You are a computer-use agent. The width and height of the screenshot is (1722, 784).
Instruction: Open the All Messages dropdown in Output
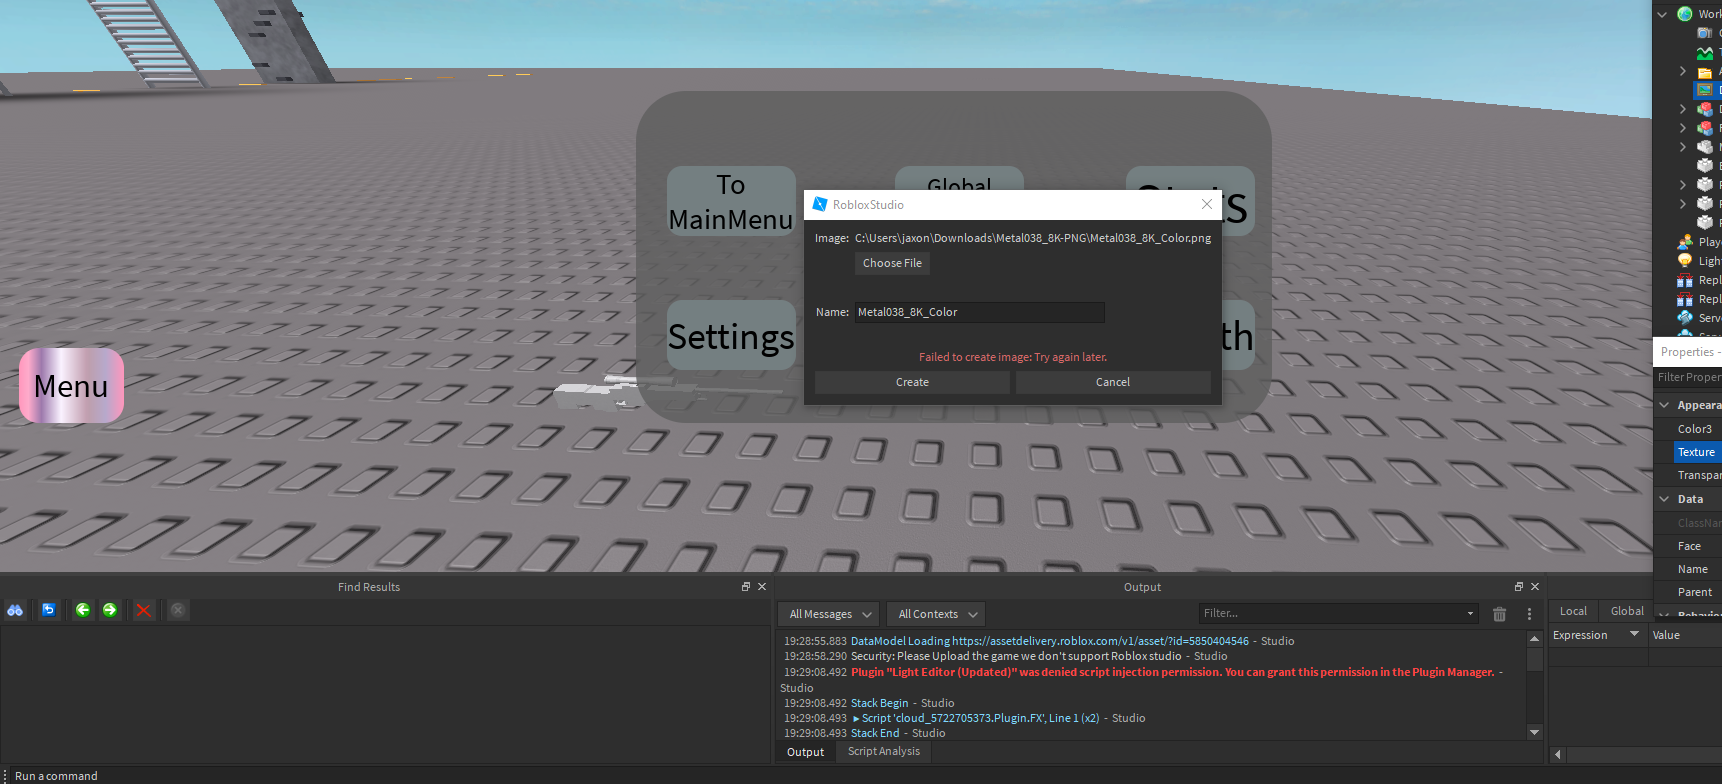click(830, 614)
